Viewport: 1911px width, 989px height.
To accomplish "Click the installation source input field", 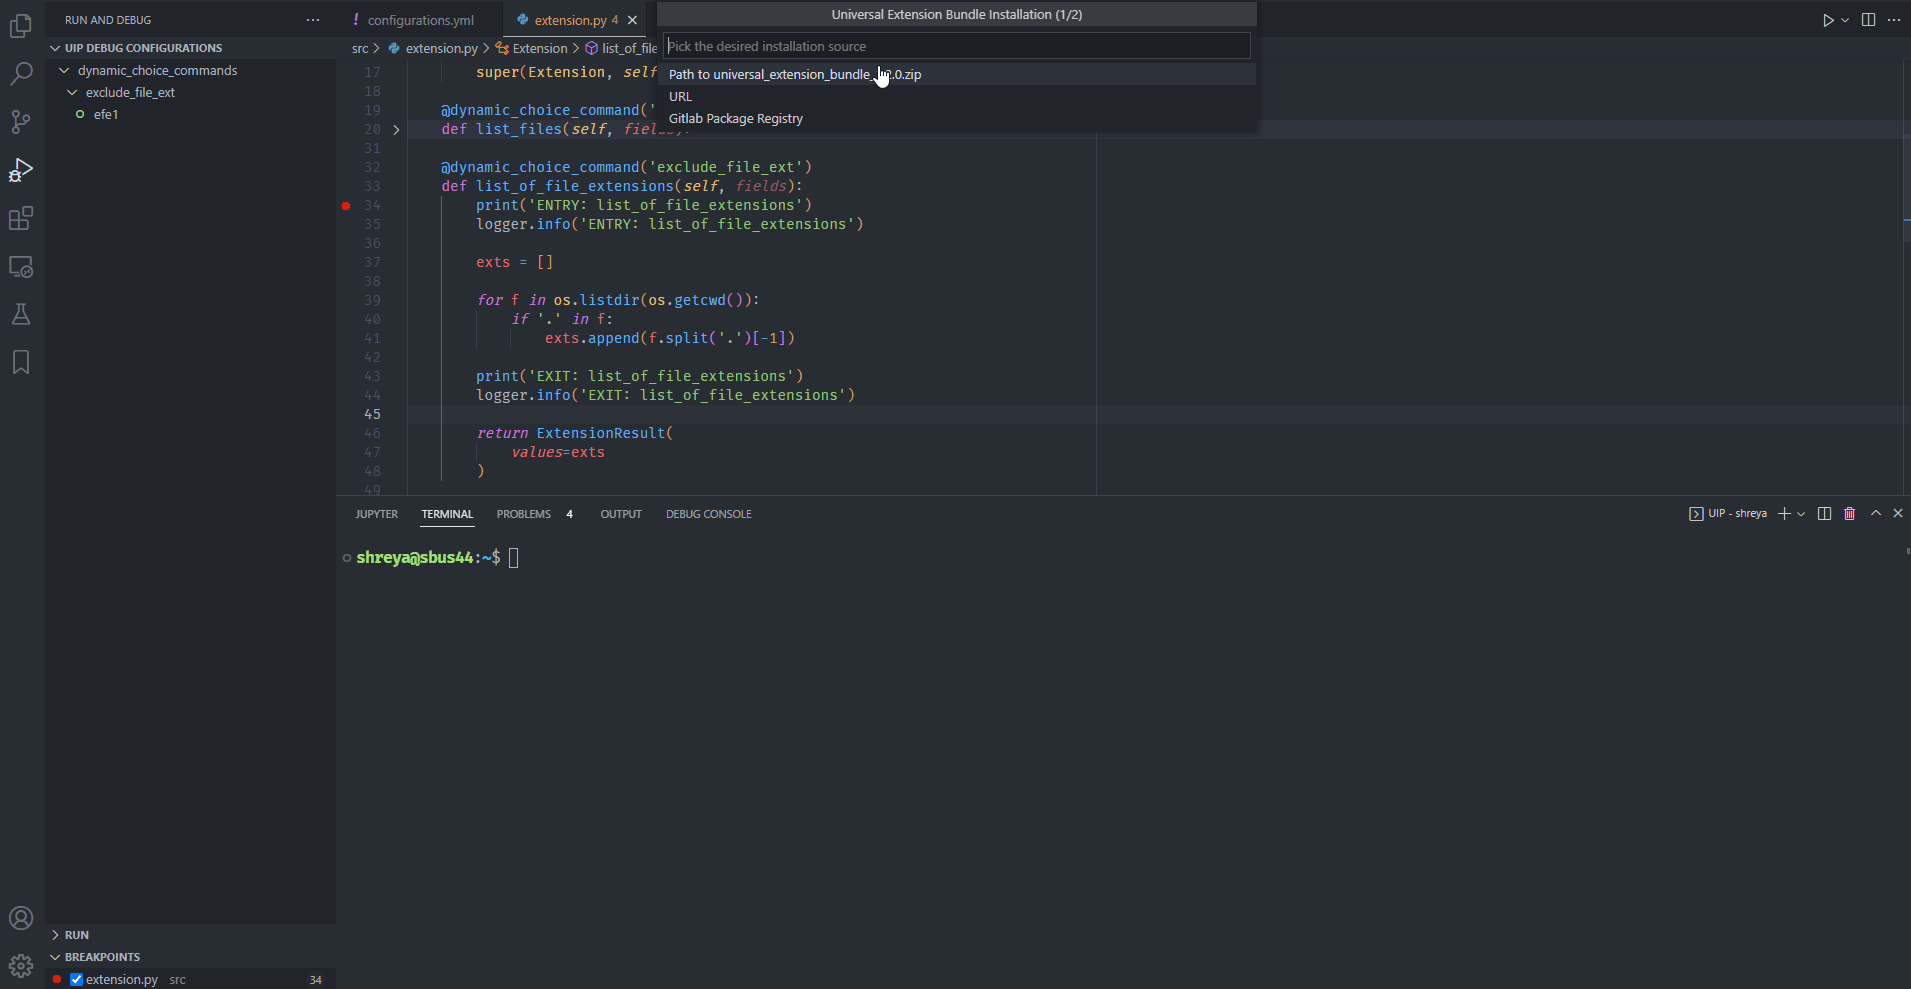I will coord(956,47).
